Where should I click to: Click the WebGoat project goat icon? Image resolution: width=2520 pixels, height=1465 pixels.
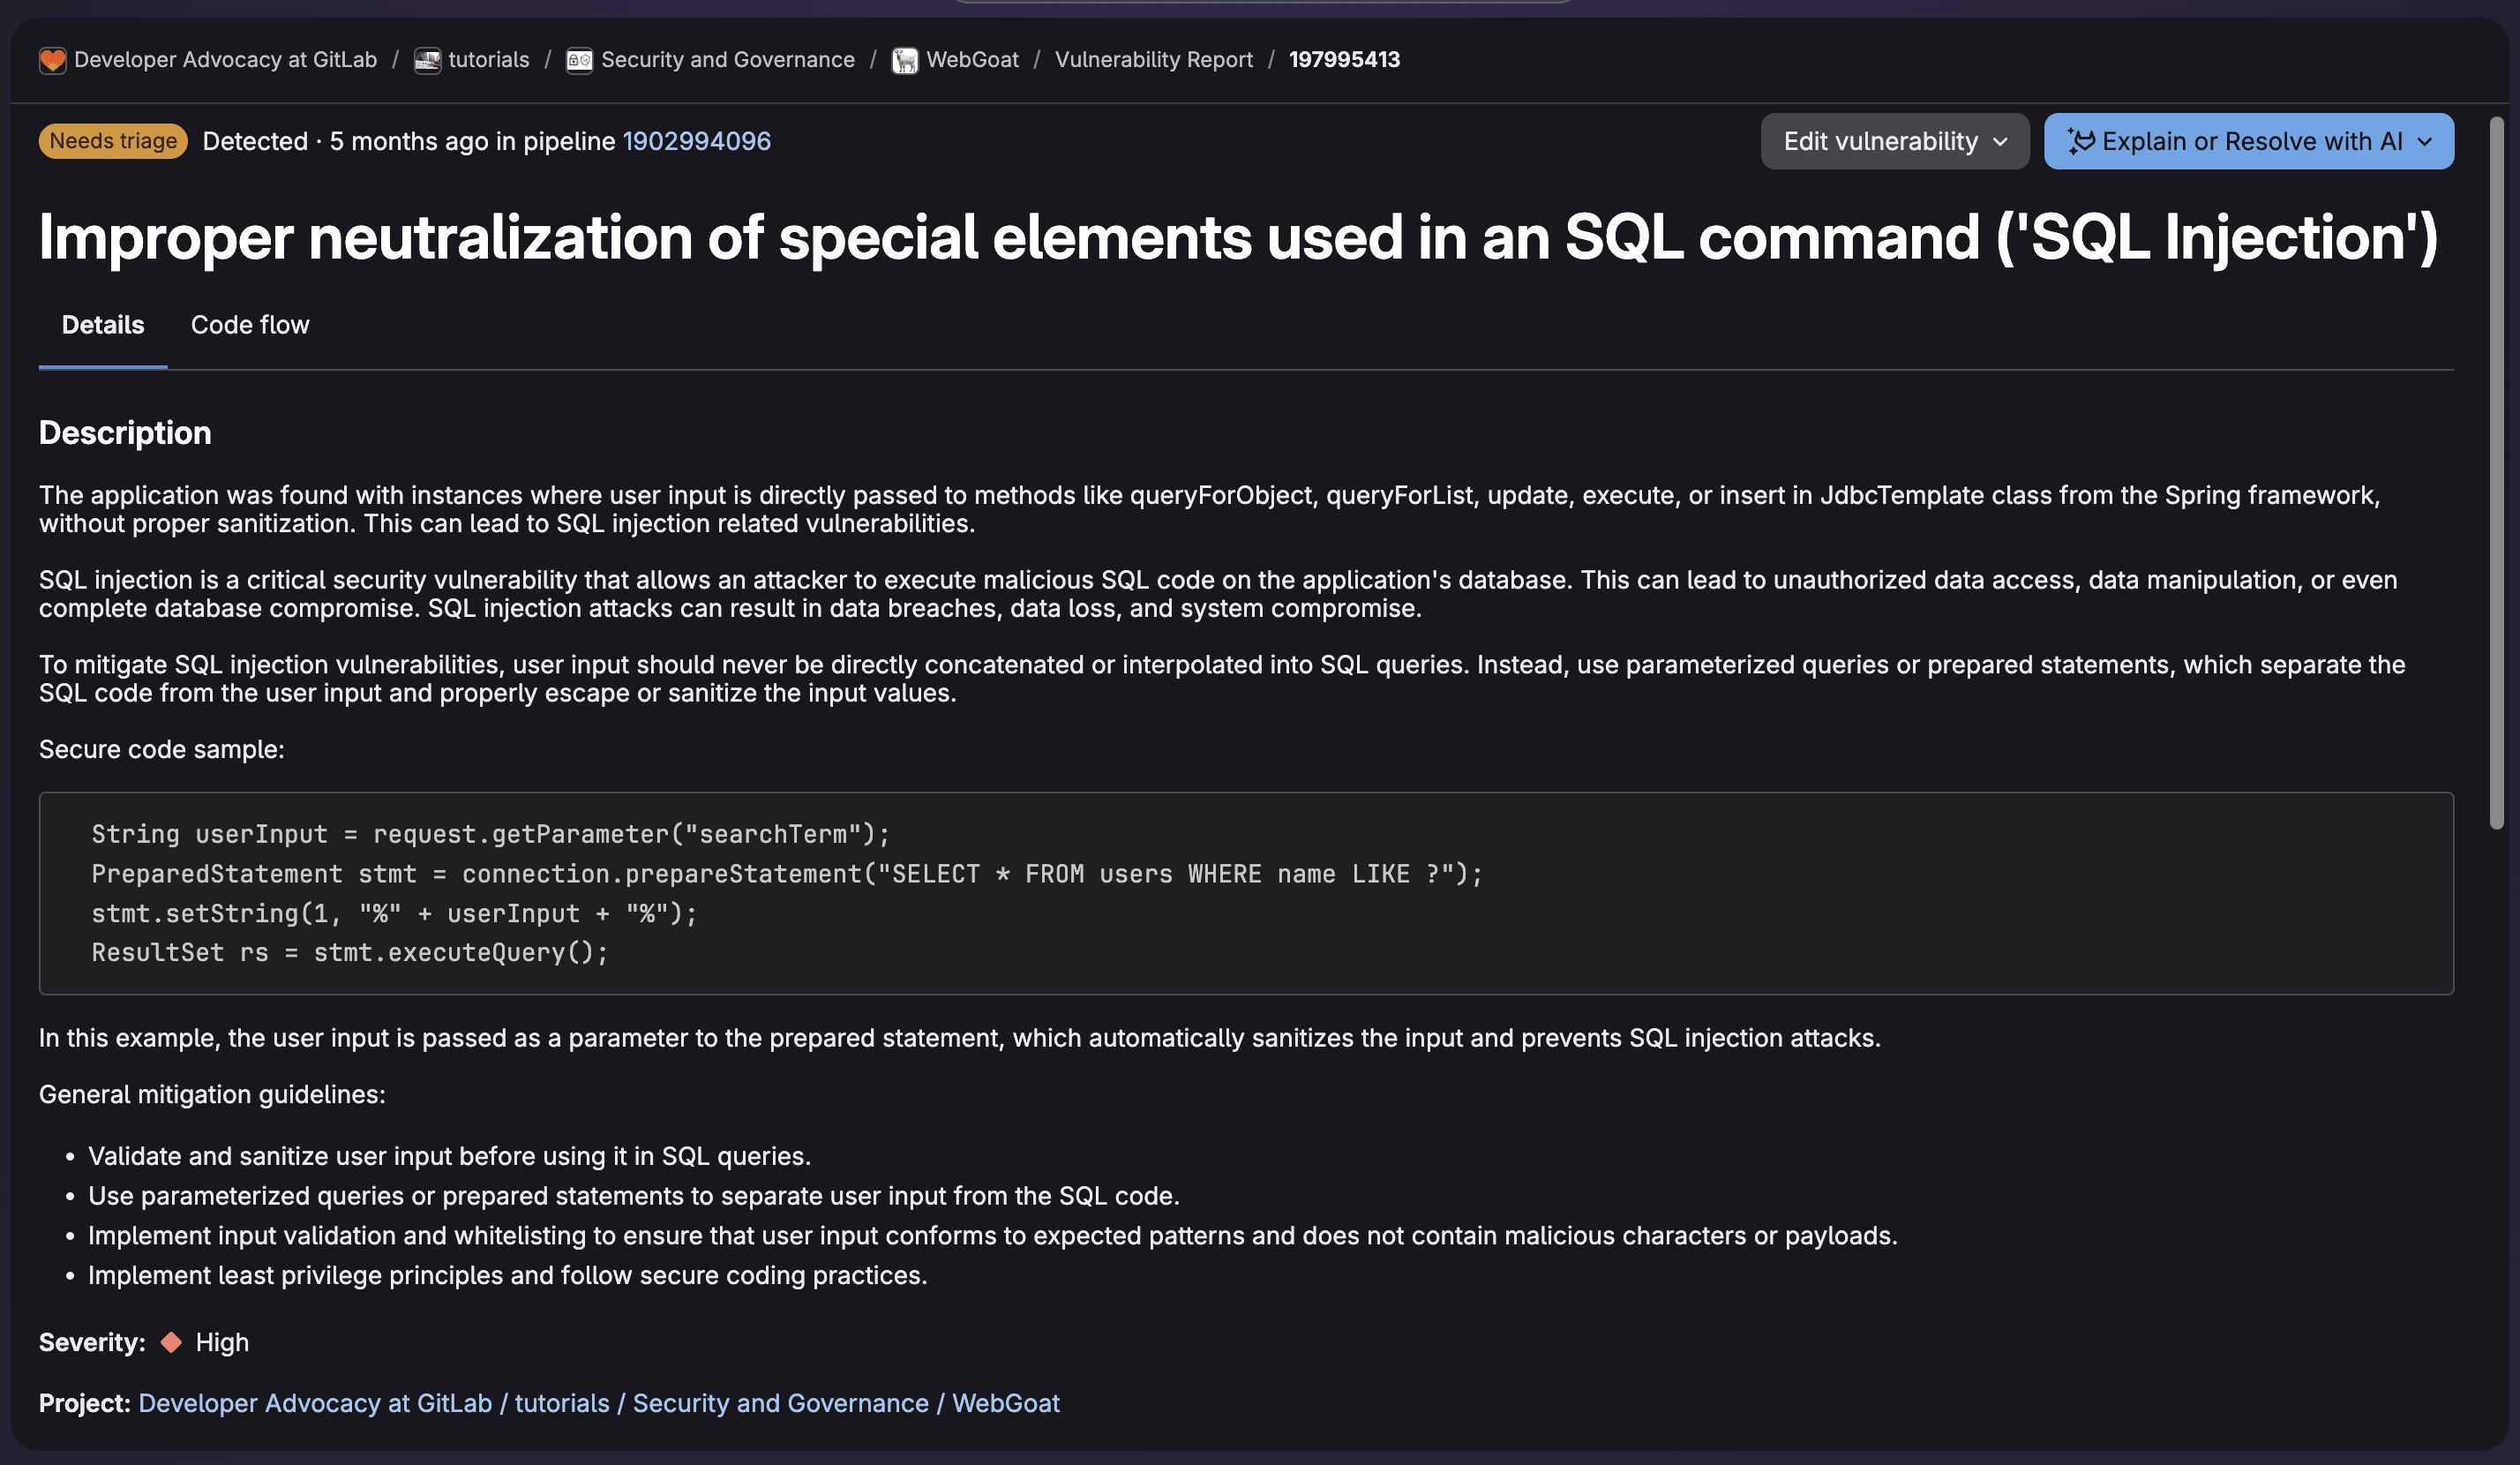(x=904, y=60)
